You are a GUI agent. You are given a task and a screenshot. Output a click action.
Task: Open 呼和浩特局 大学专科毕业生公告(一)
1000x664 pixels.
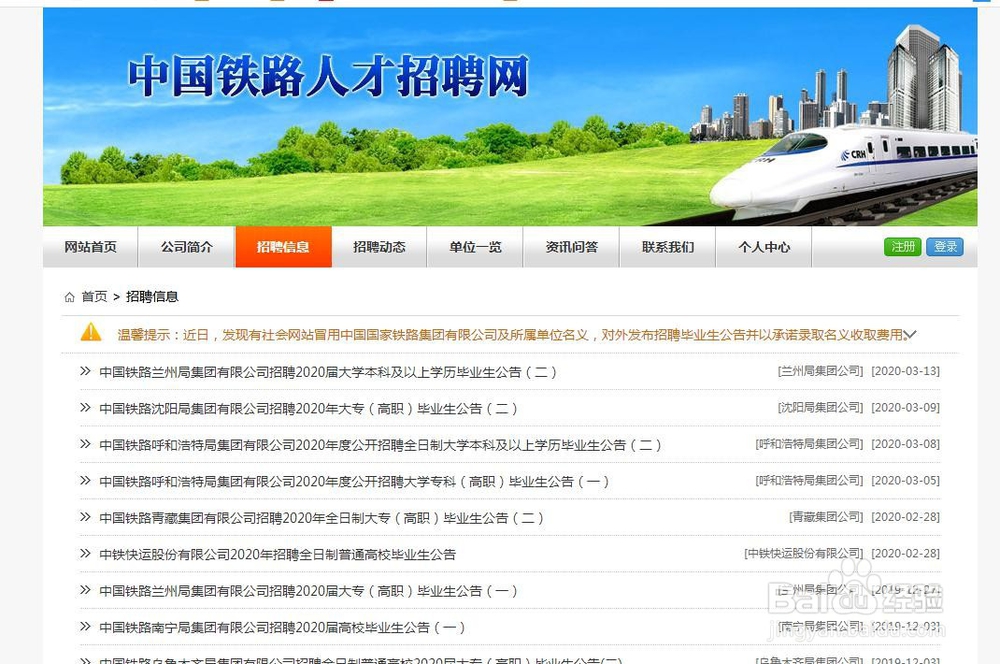point(354,481)
